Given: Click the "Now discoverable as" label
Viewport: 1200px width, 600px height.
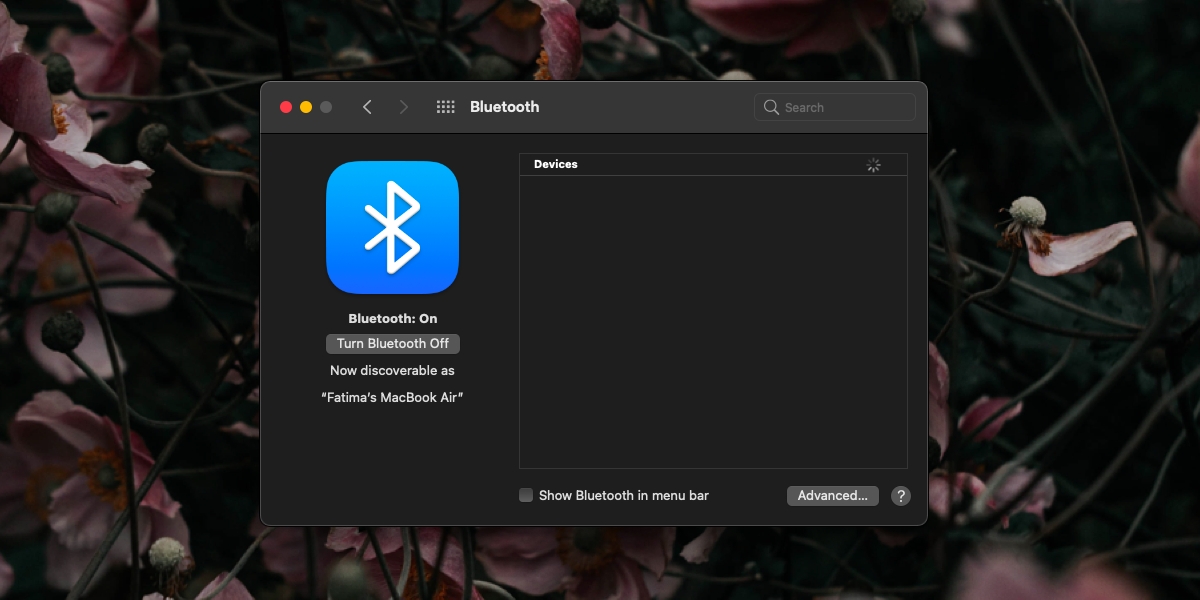Looking at the screenshot, I should [392, 370].
